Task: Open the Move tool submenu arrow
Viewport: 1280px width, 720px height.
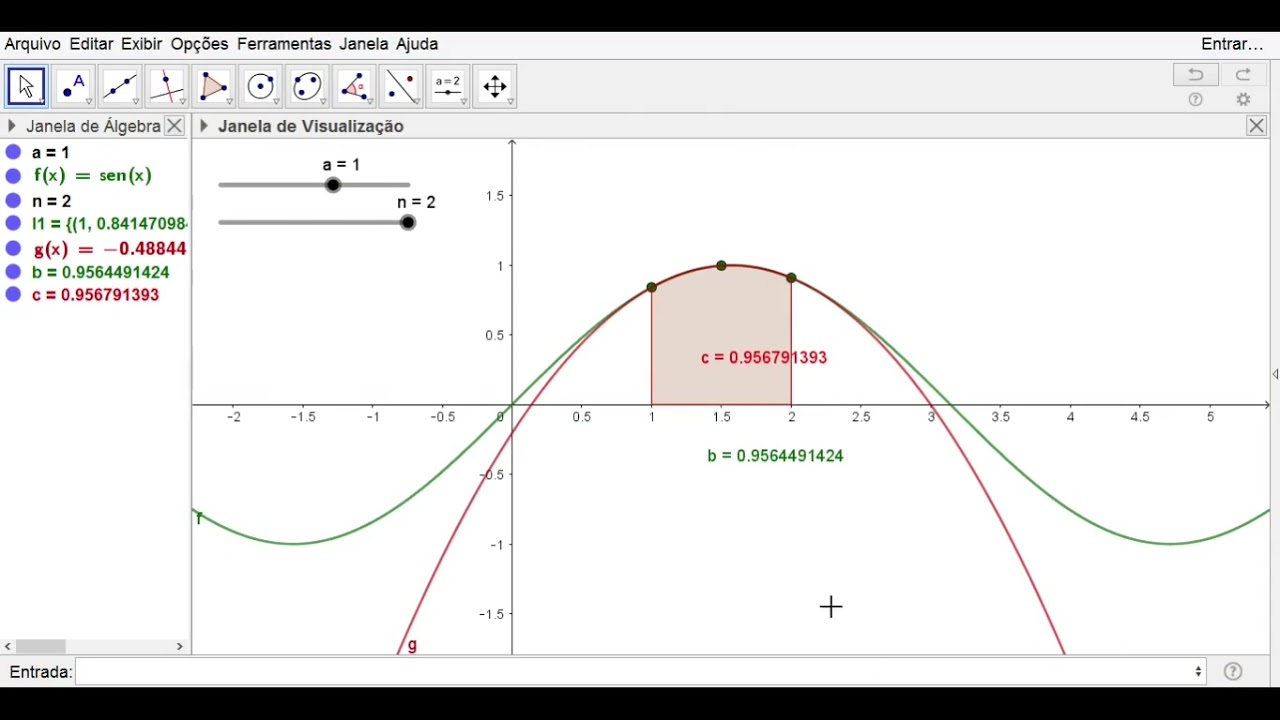Action: click(x=42, y=102)
